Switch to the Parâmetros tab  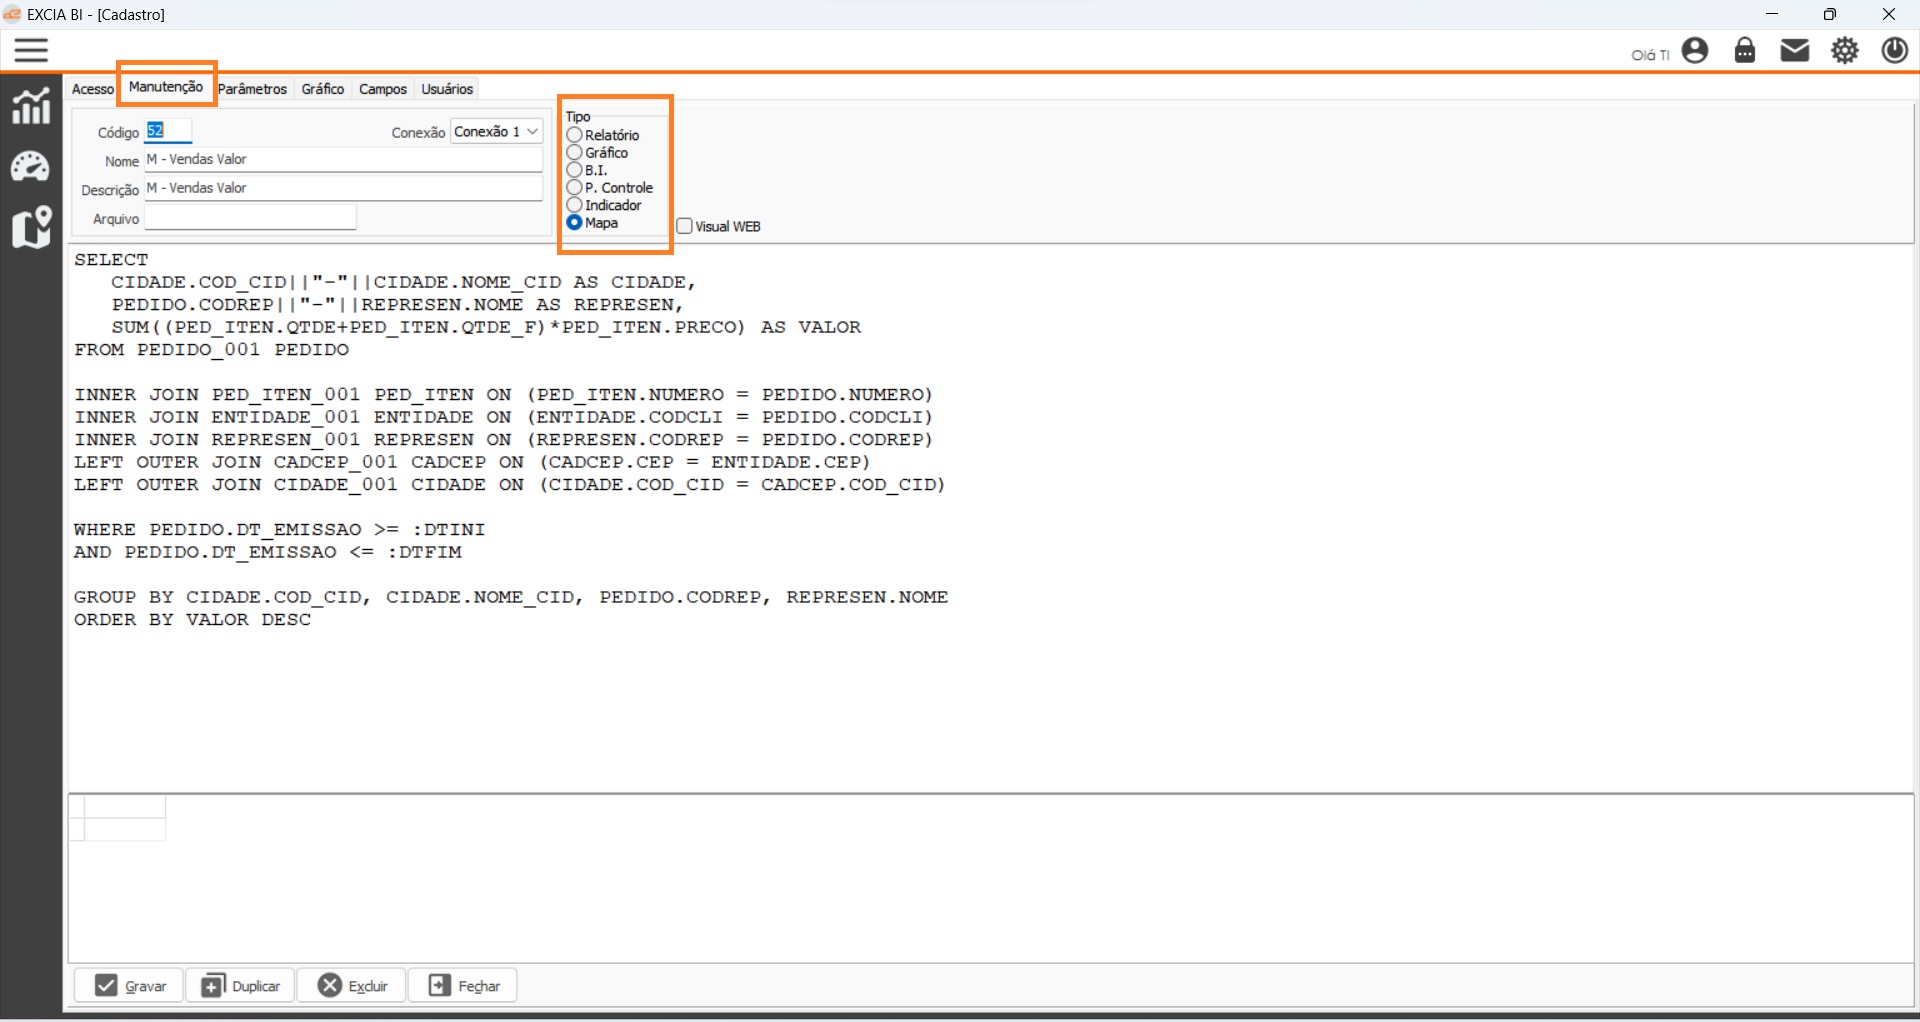click(252, 89)
